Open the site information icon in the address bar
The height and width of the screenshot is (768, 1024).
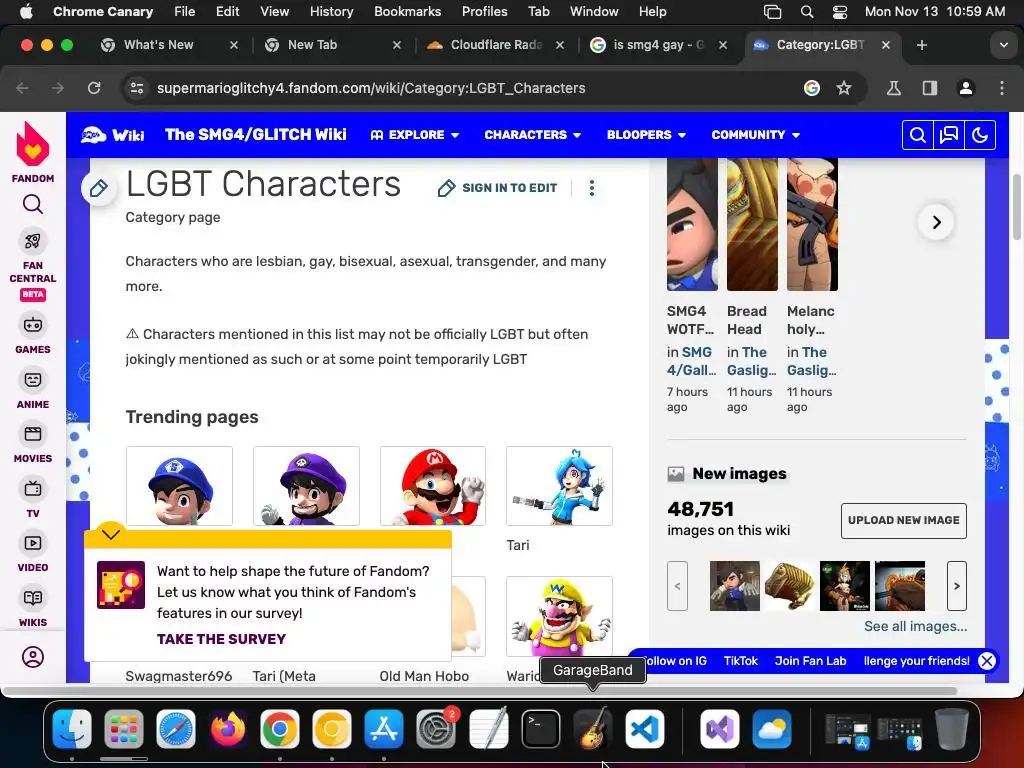click(136, 88)
